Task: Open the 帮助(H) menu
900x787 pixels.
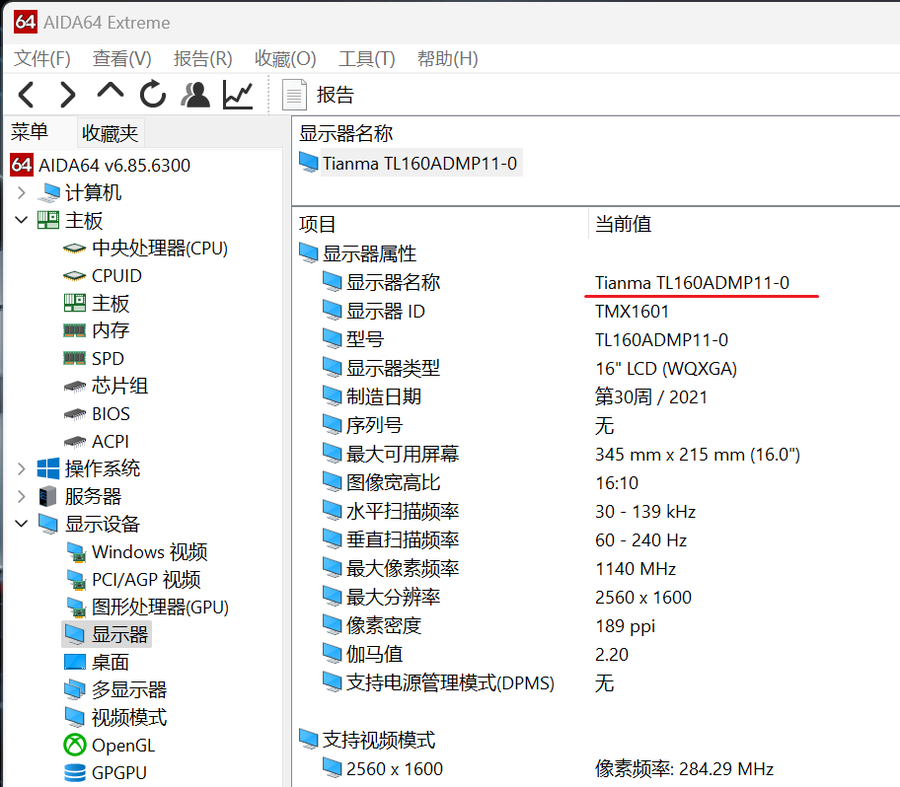Action: tap(447, 58)
